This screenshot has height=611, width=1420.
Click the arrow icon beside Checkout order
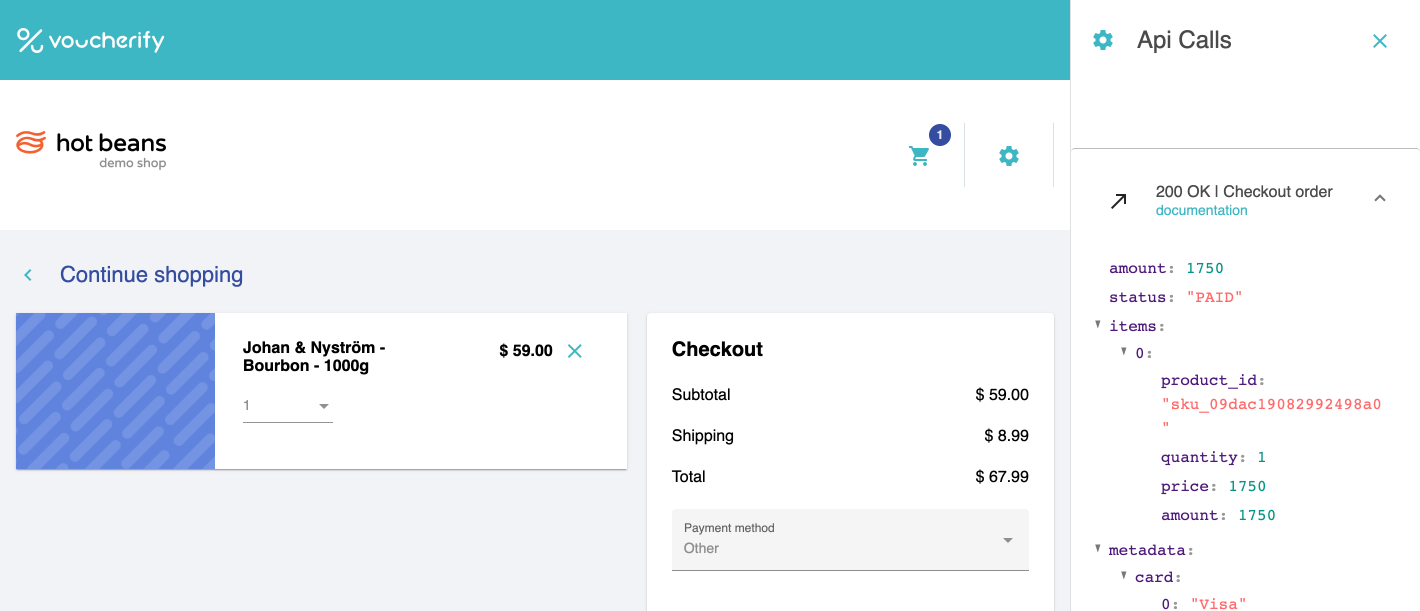coord(1119,201)
